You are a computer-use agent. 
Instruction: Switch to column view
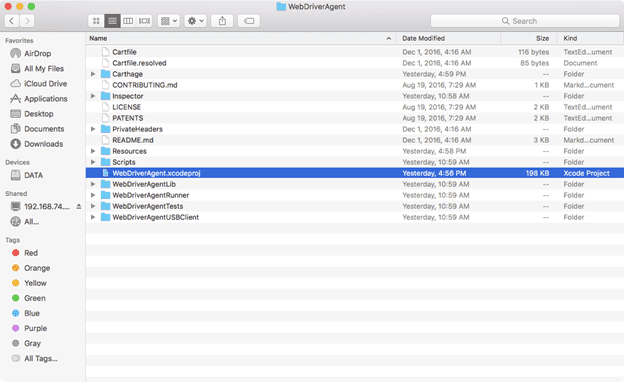tap(128, 21)
